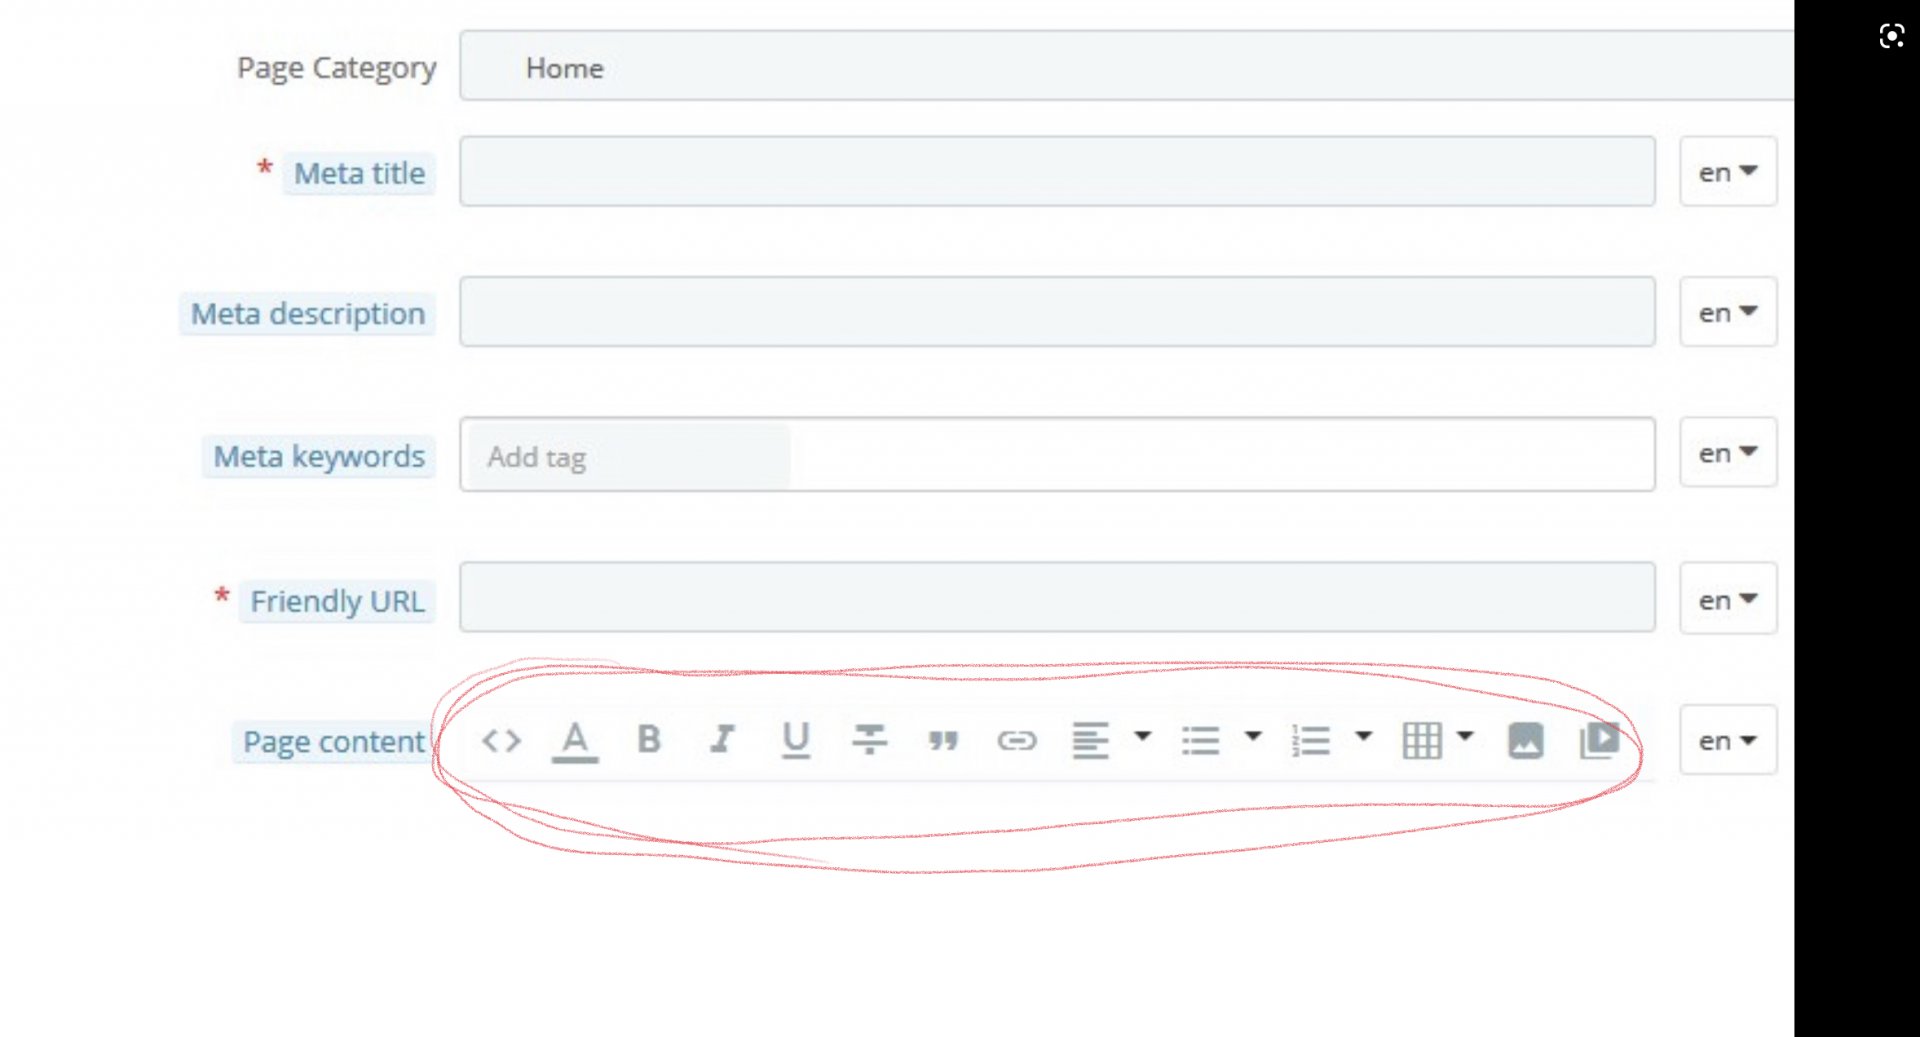1920x1037 pixels.
Task: Select the Page Category Home field
Action: tap(1127, 66)
